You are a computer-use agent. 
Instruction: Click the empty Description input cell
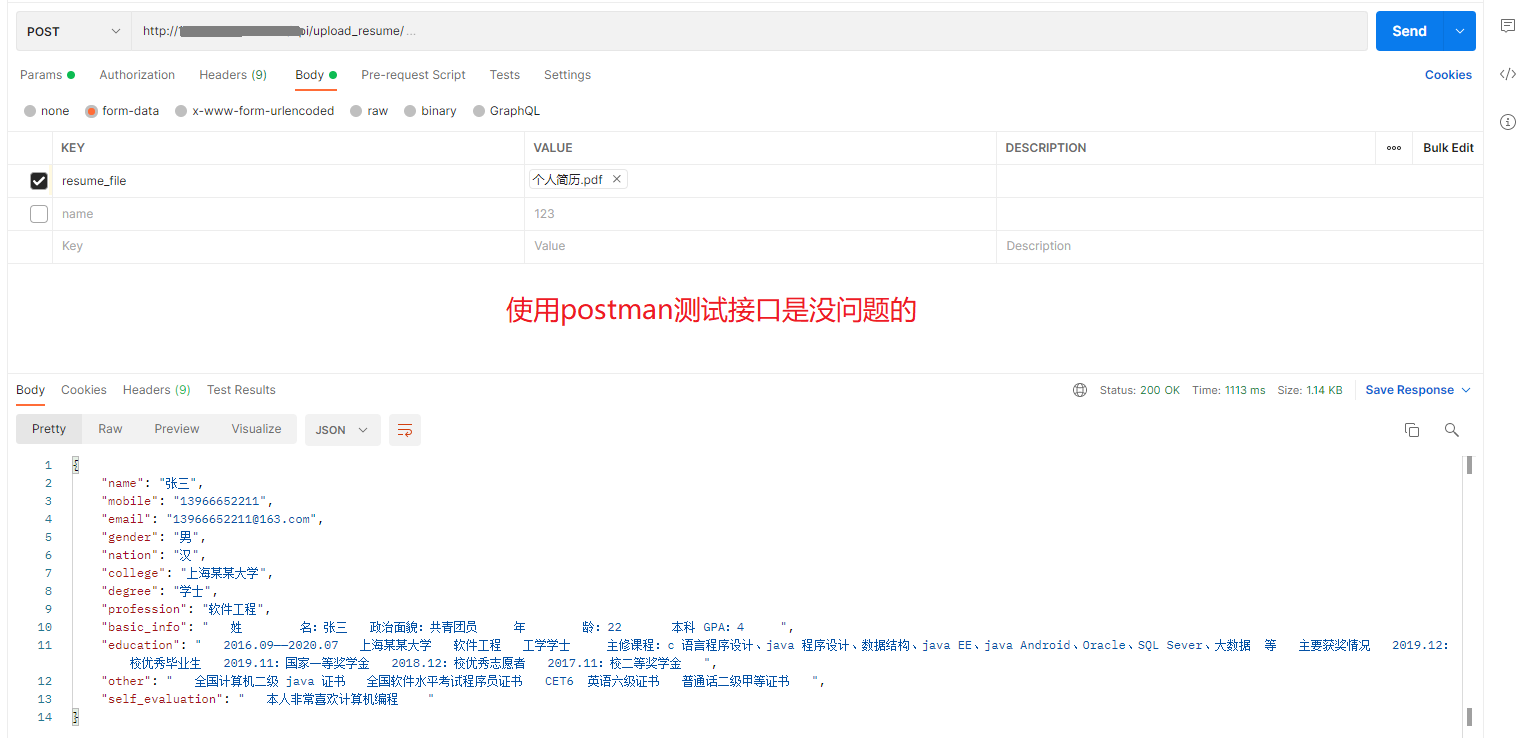pos(1240,246)
